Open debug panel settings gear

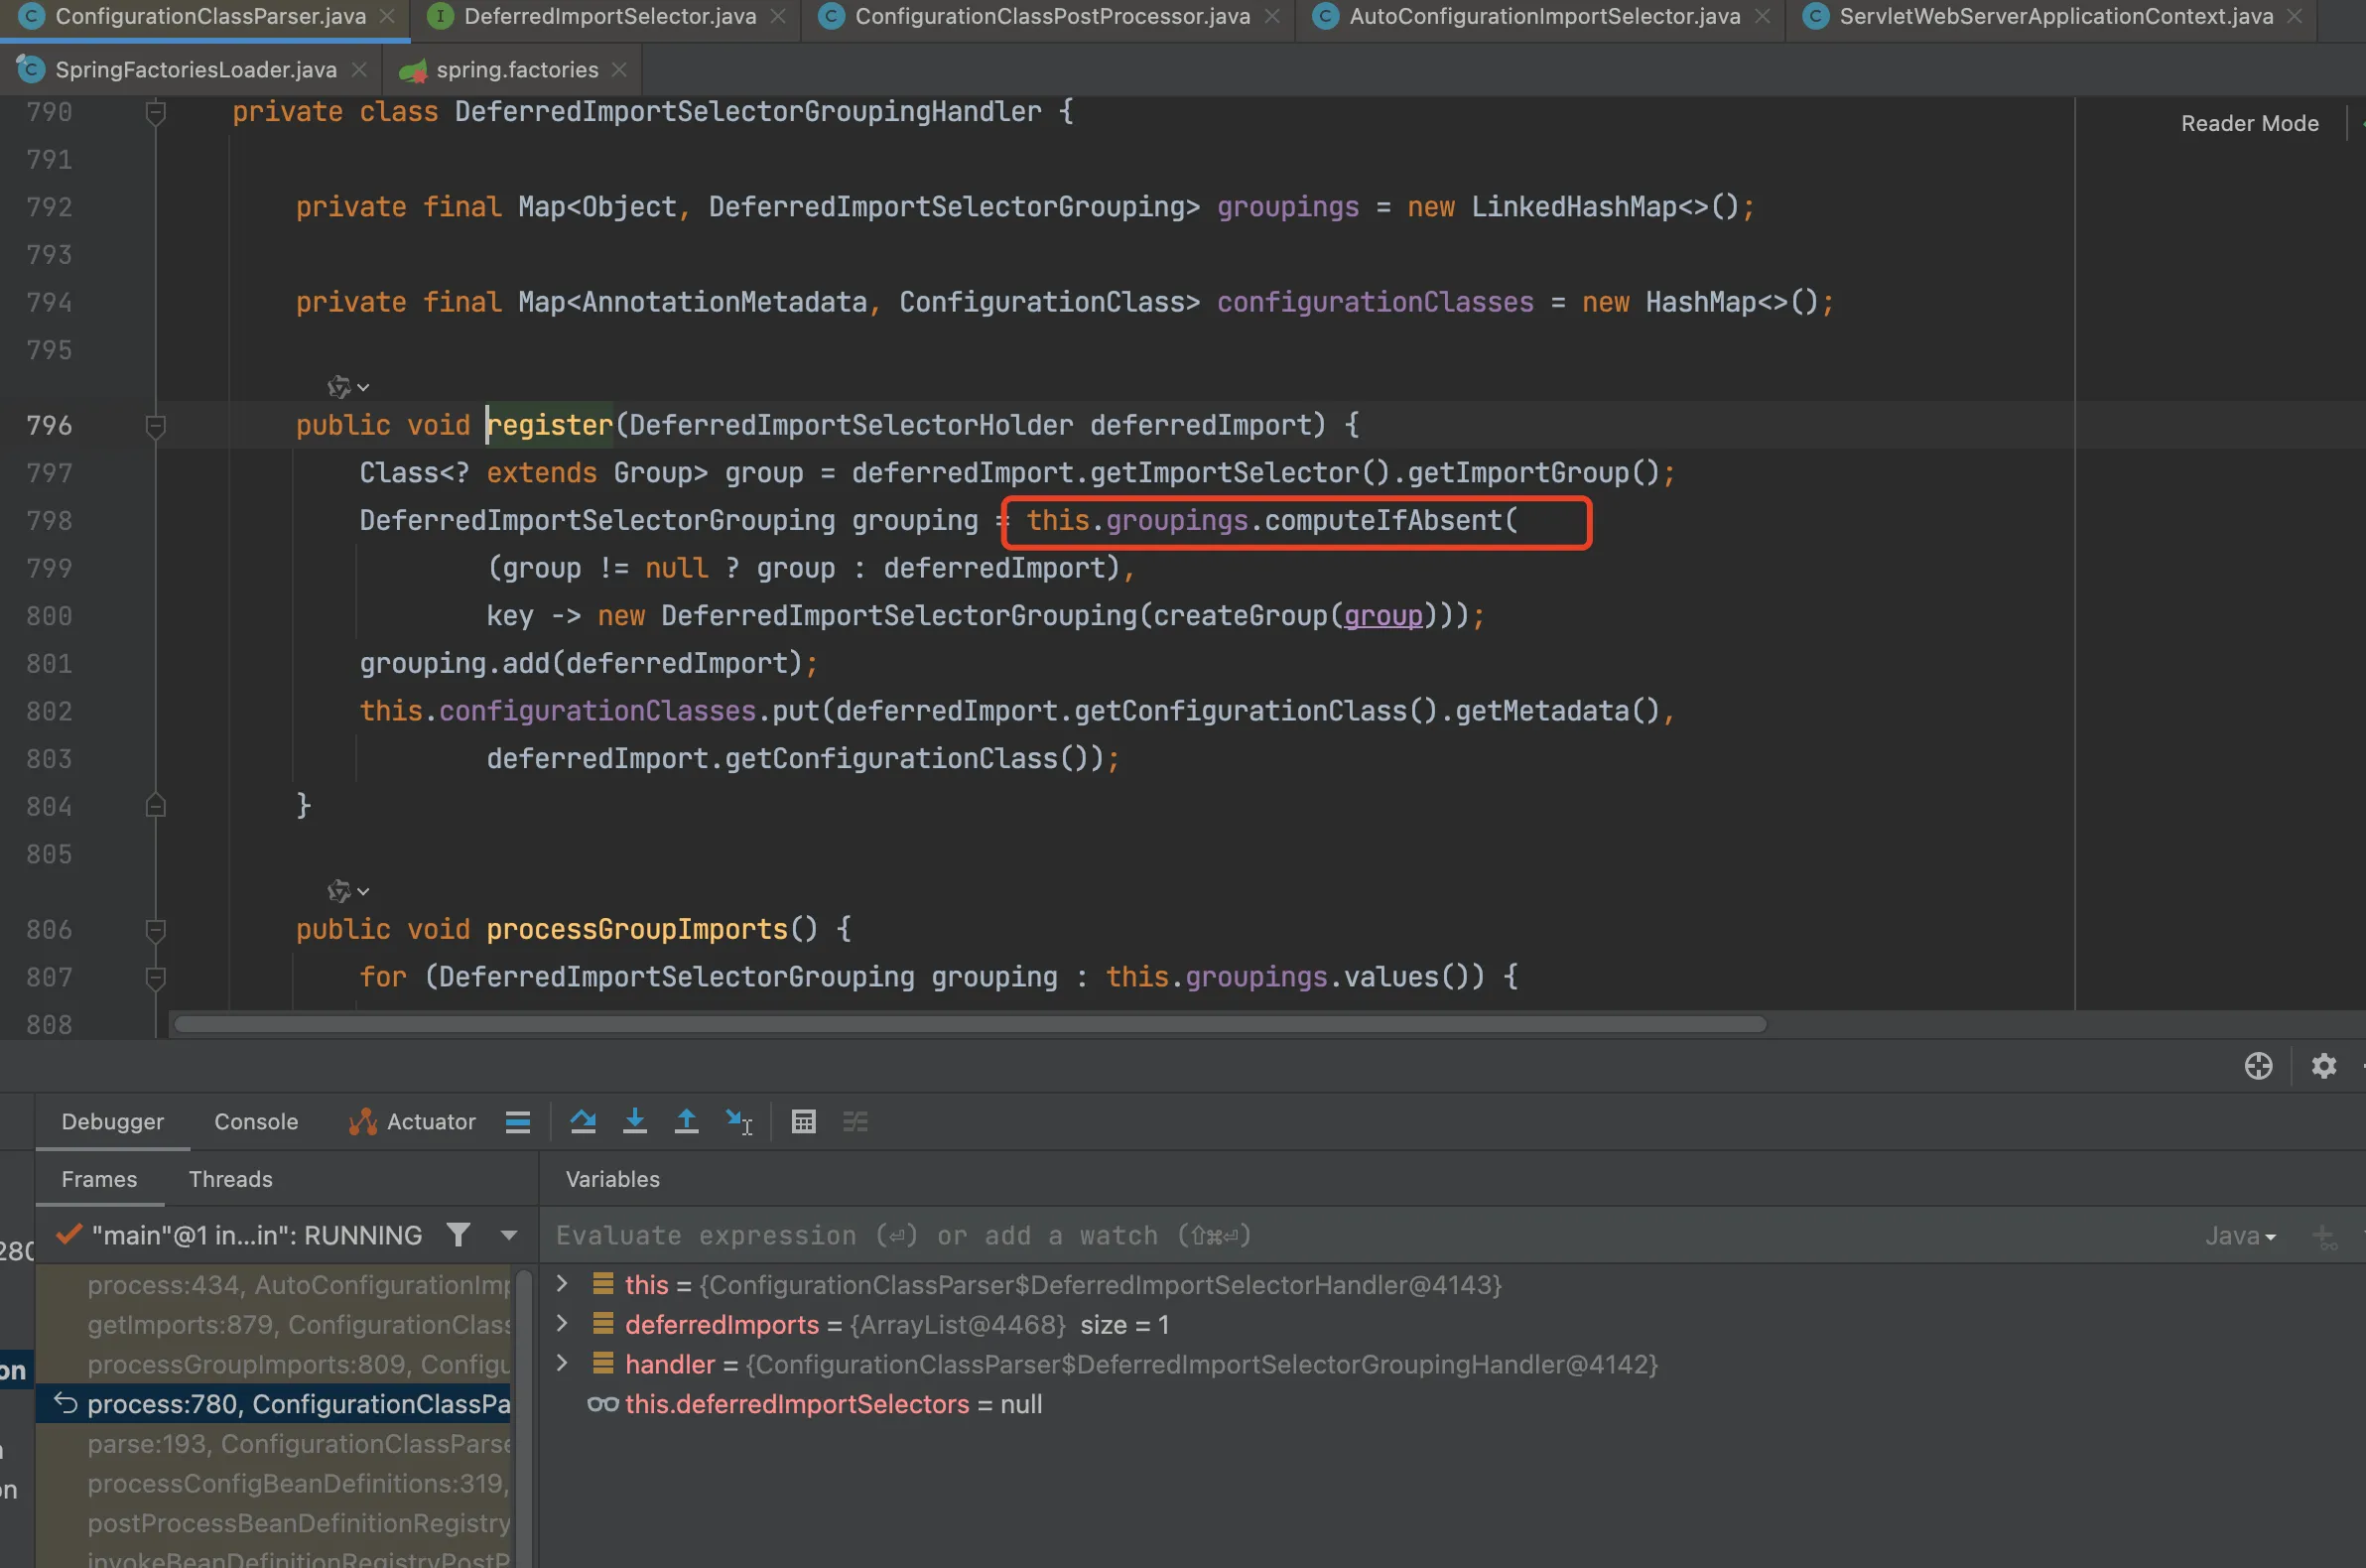[2323, 1066]
